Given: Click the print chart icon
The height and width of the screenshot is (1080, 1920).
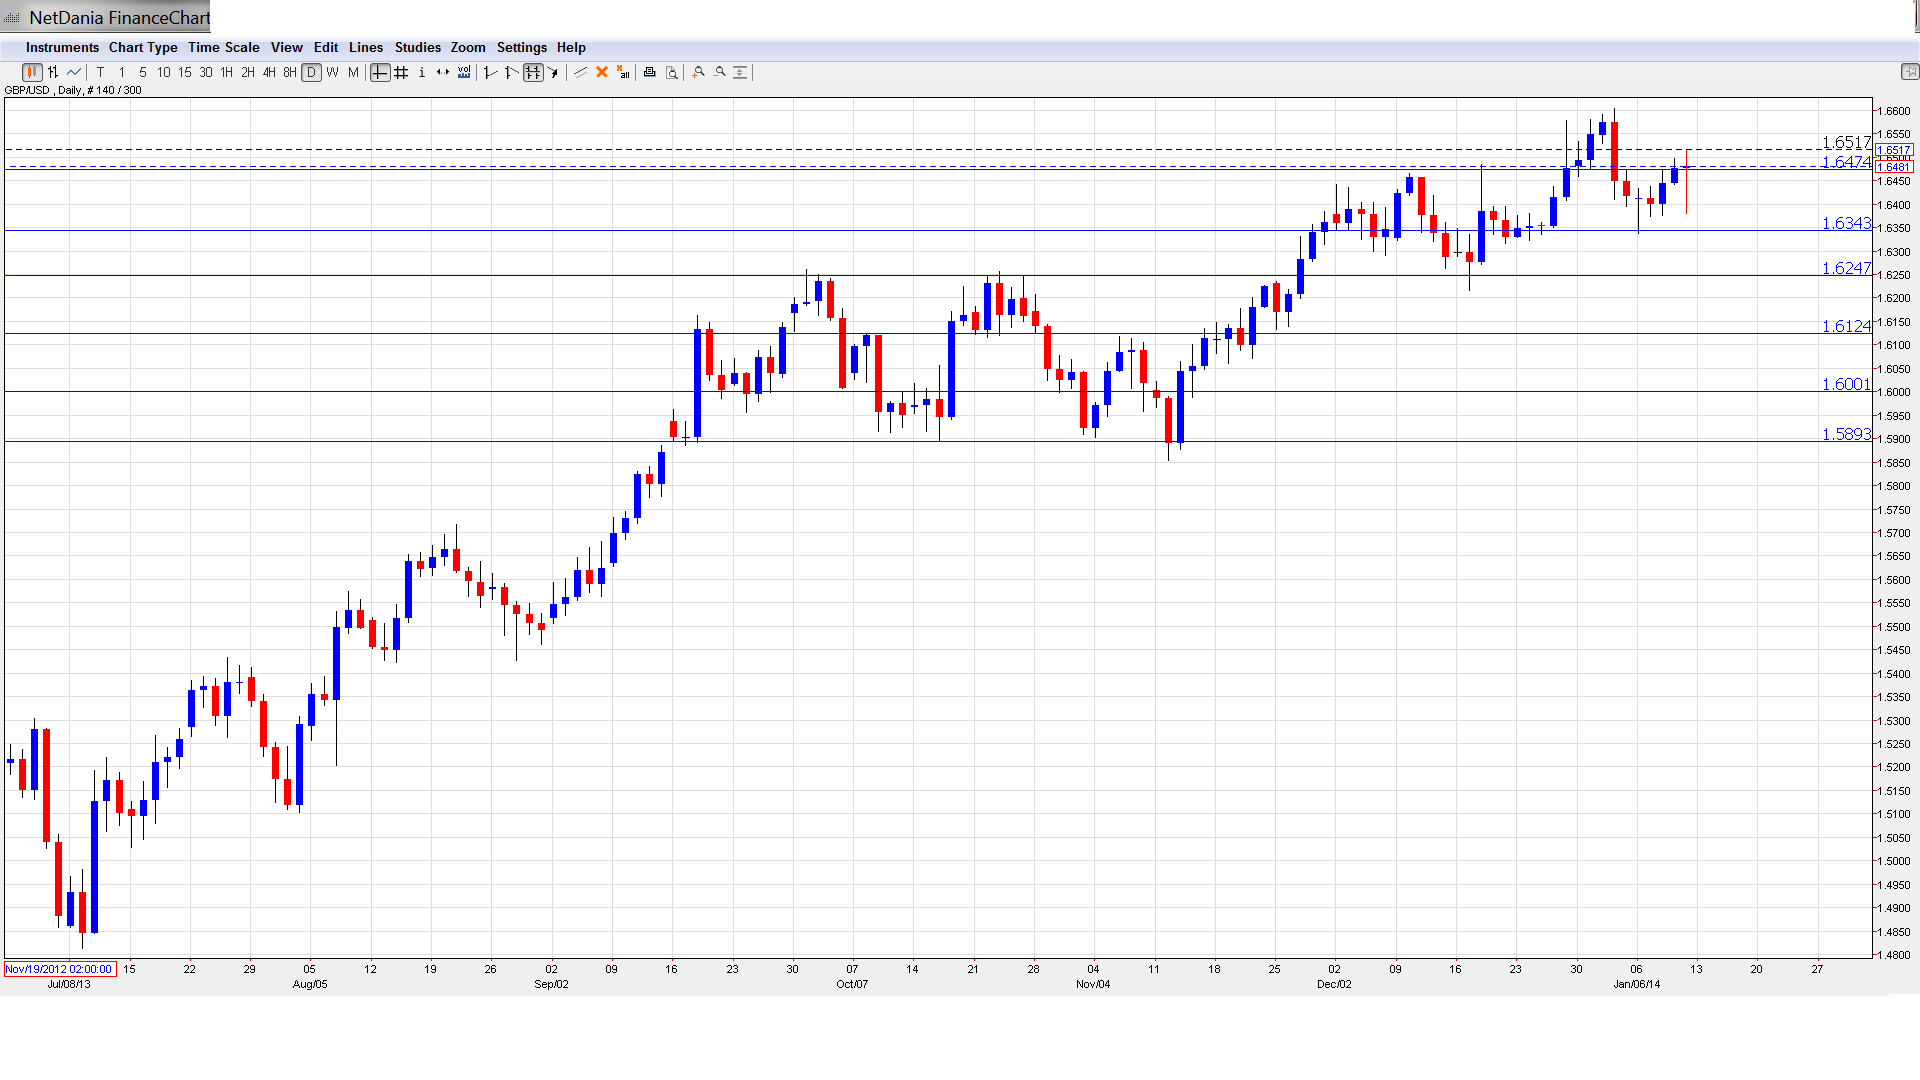Looking at the screenshot, I should point(650,72).
